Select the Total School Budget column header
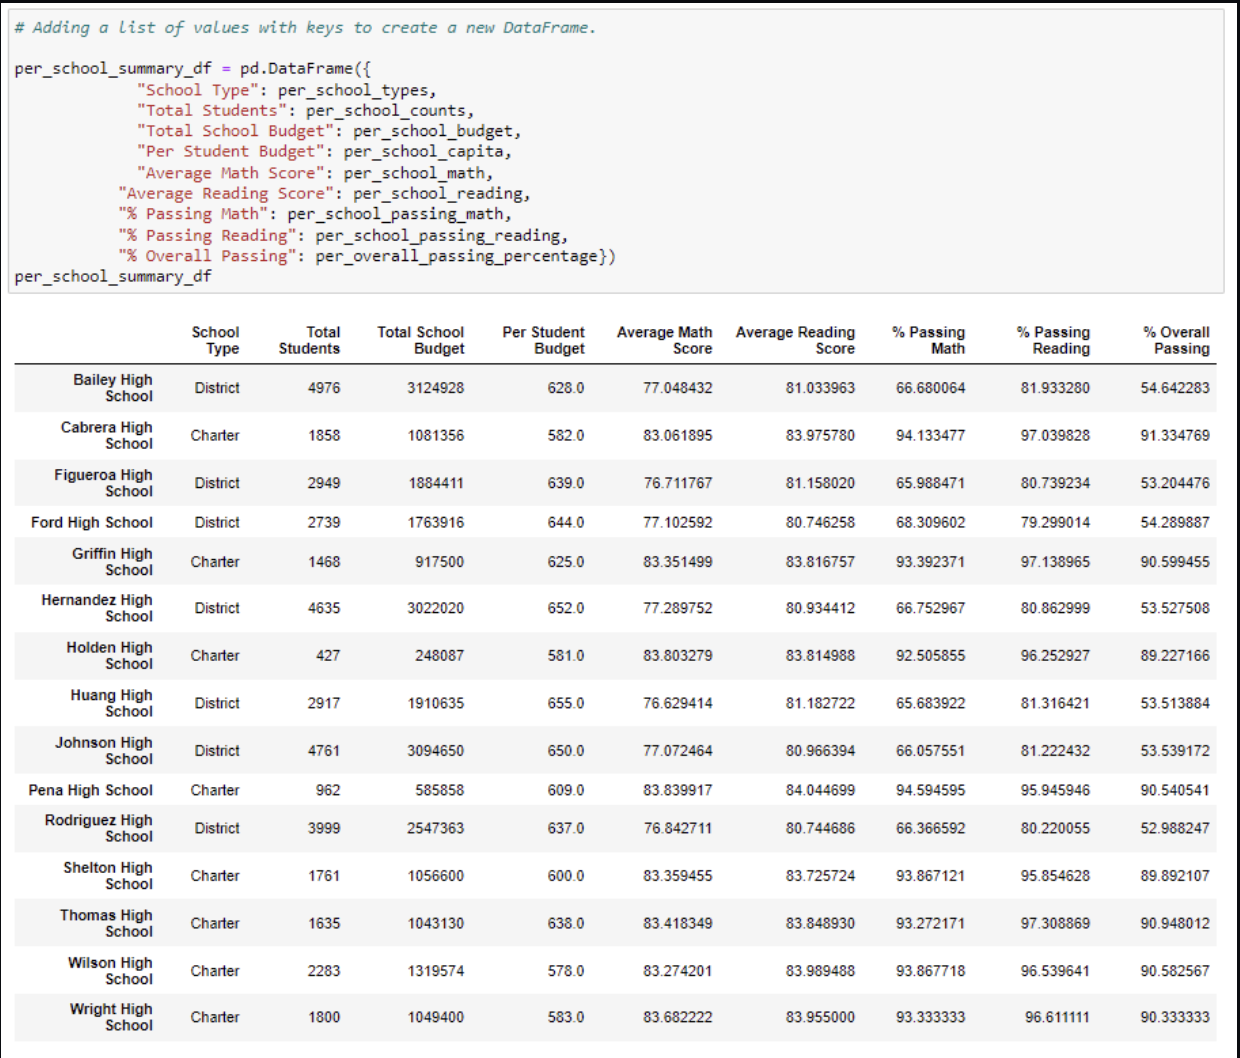1240x1058 pixels. (418, 340)
